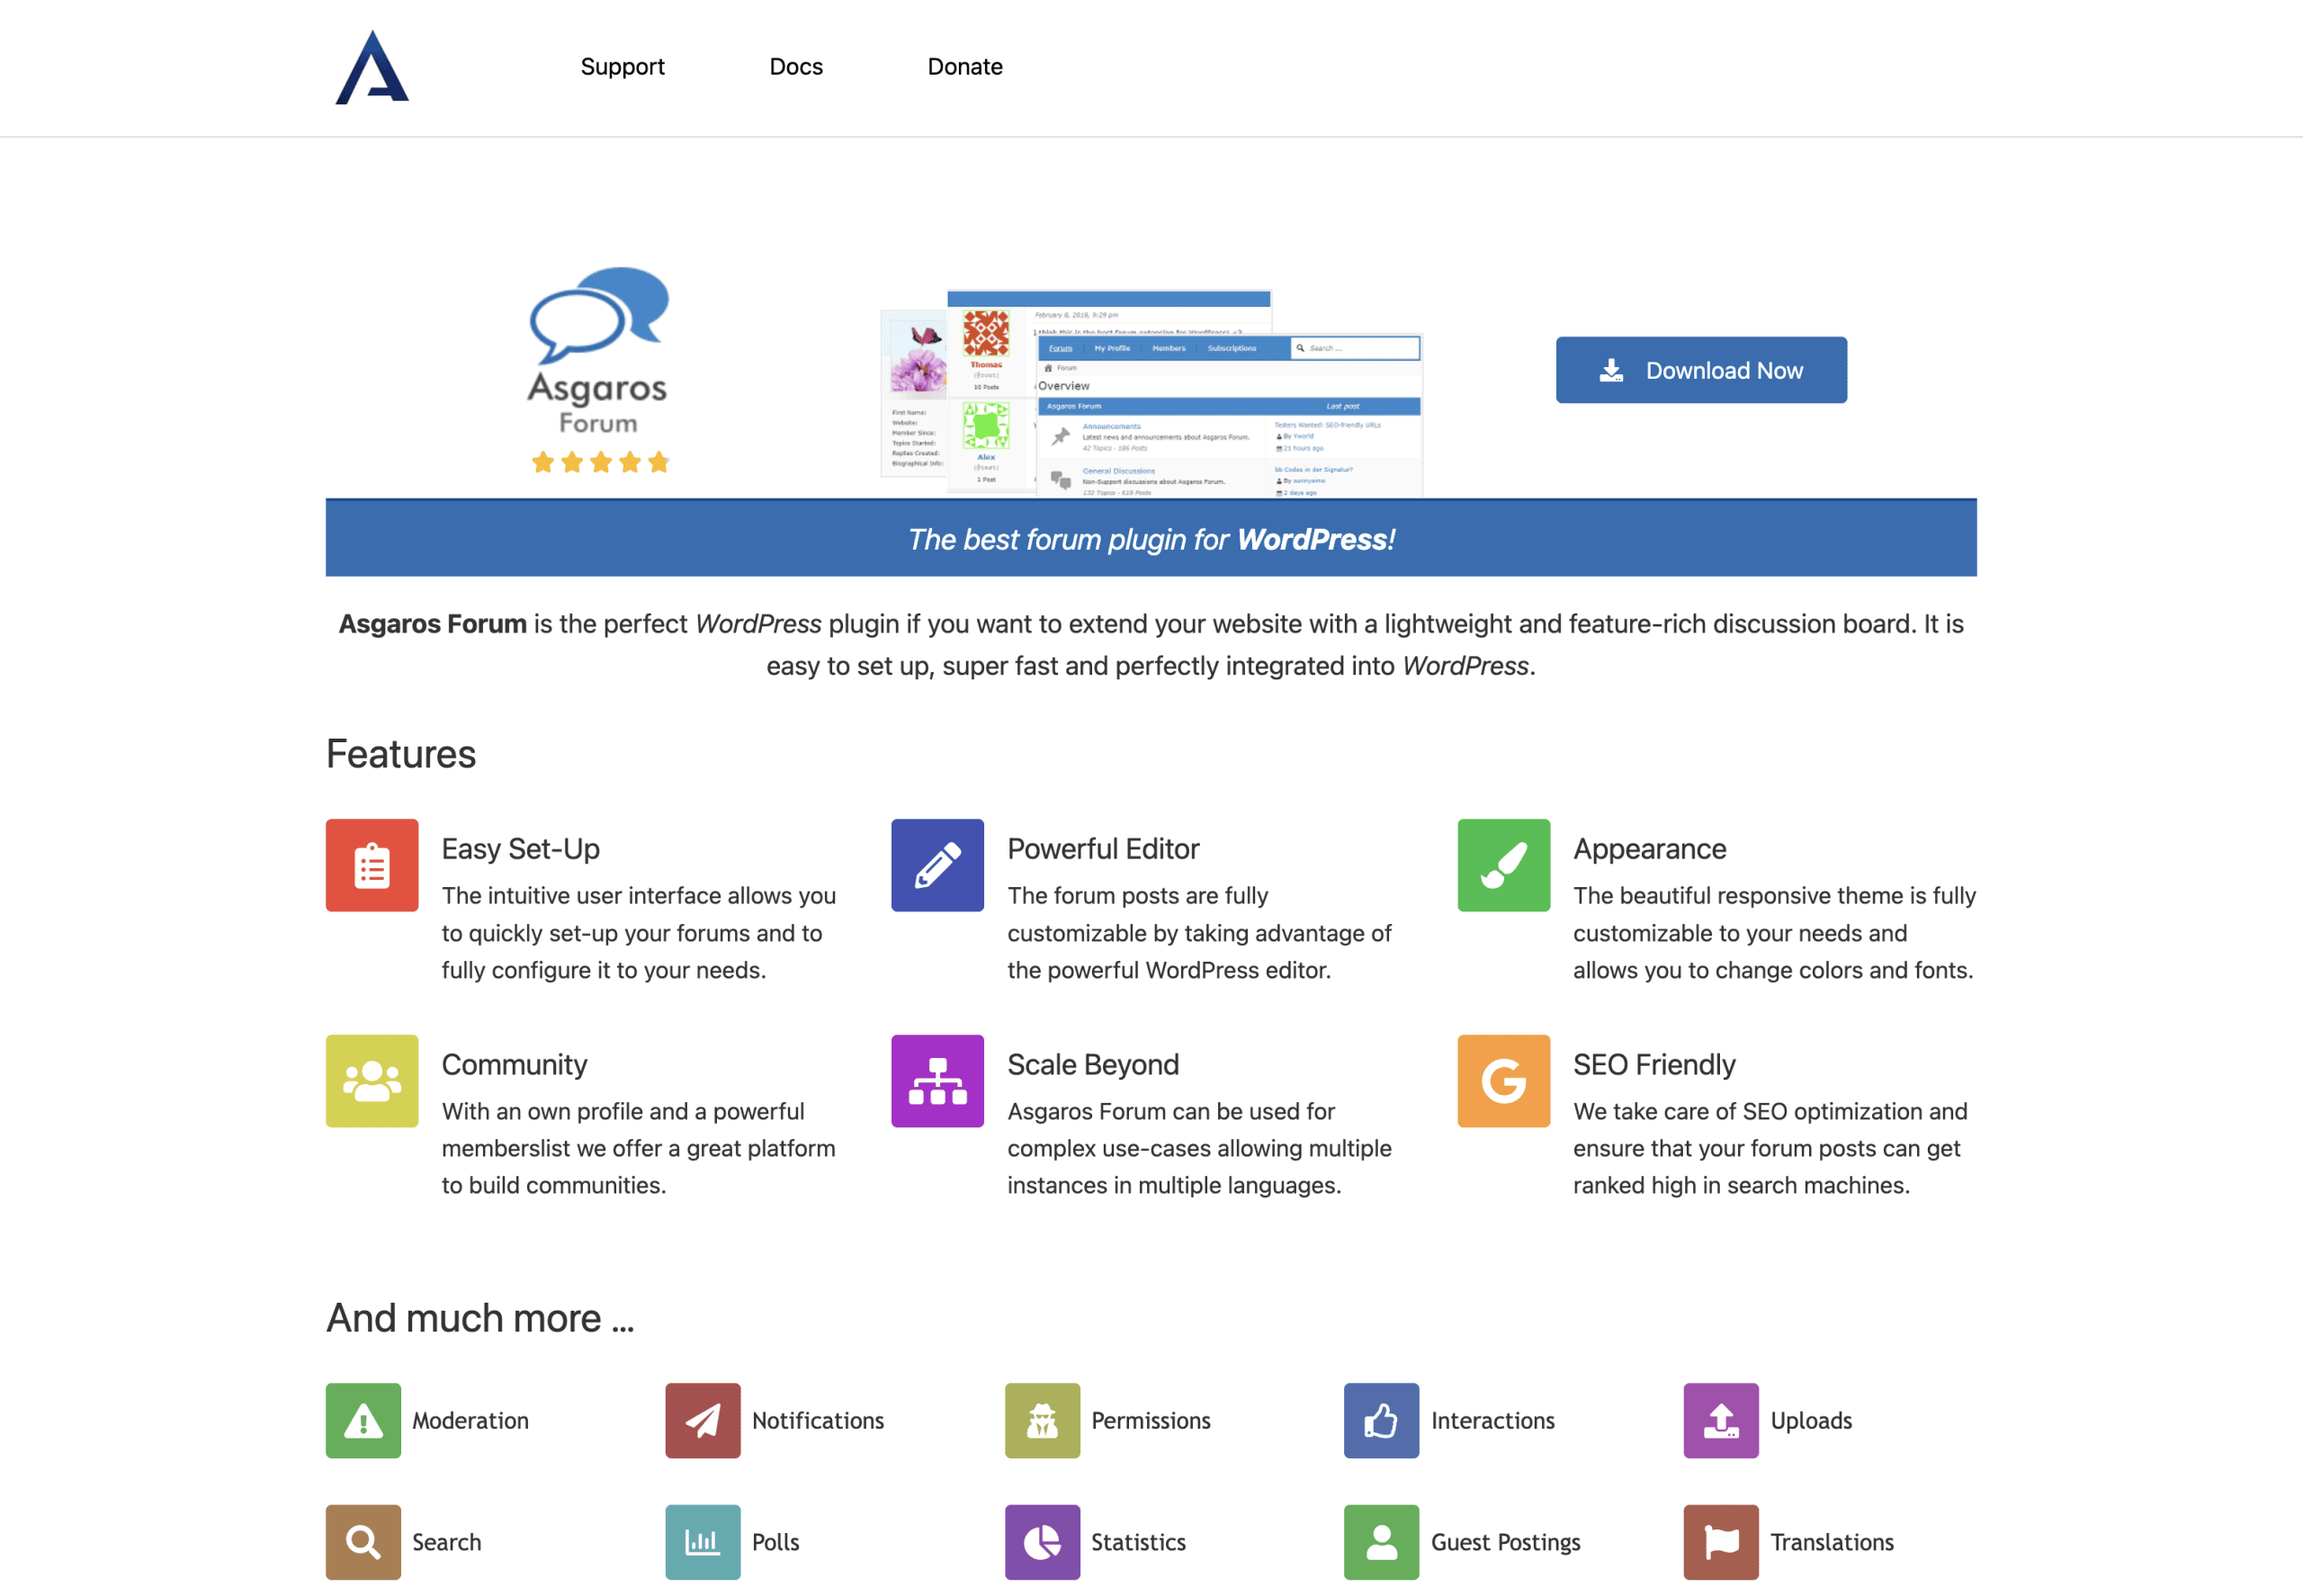Click the Search magnifier icon
Viewport: 2303px width, 1596px height.
[x=363, y=1542]
